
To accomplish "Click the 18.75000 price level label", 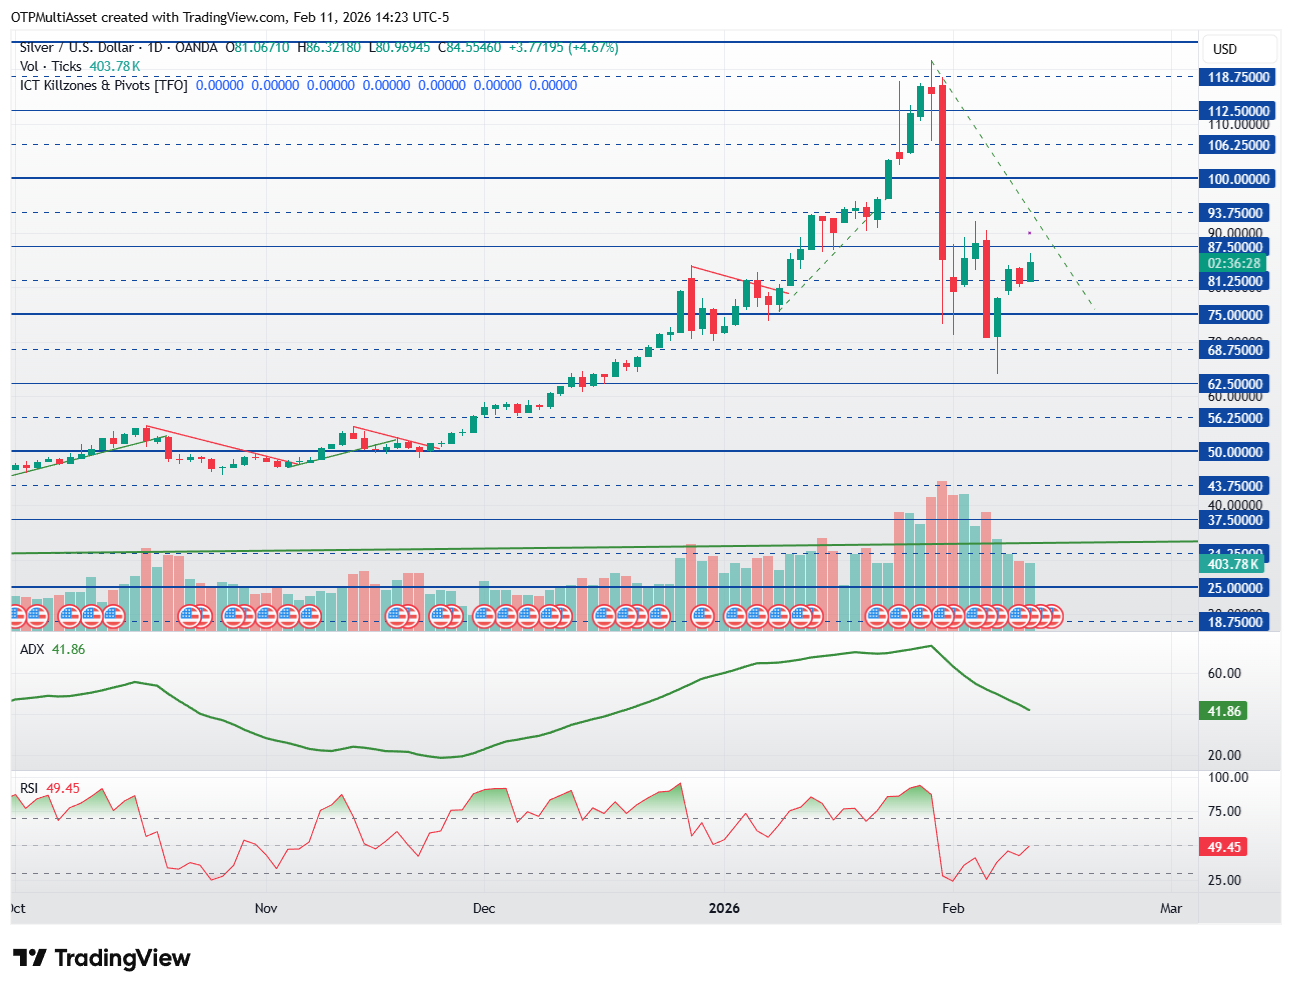I will point(1236,622).
